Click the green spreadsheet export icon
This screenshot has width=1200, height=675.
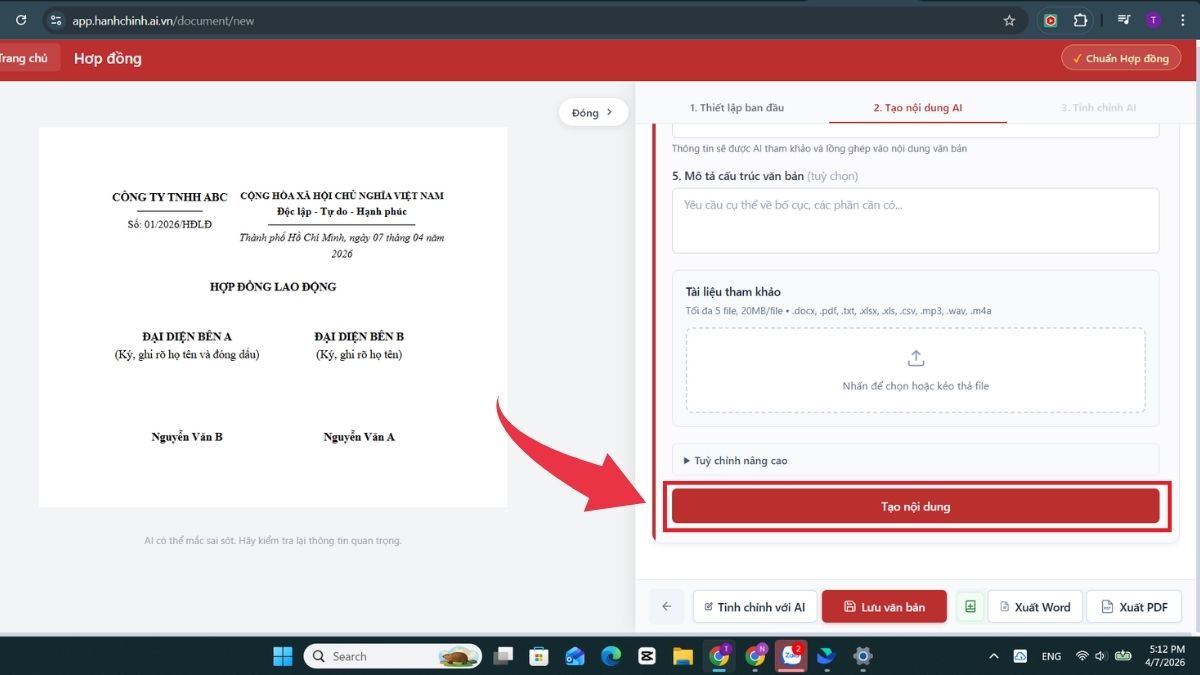(970, 606)
